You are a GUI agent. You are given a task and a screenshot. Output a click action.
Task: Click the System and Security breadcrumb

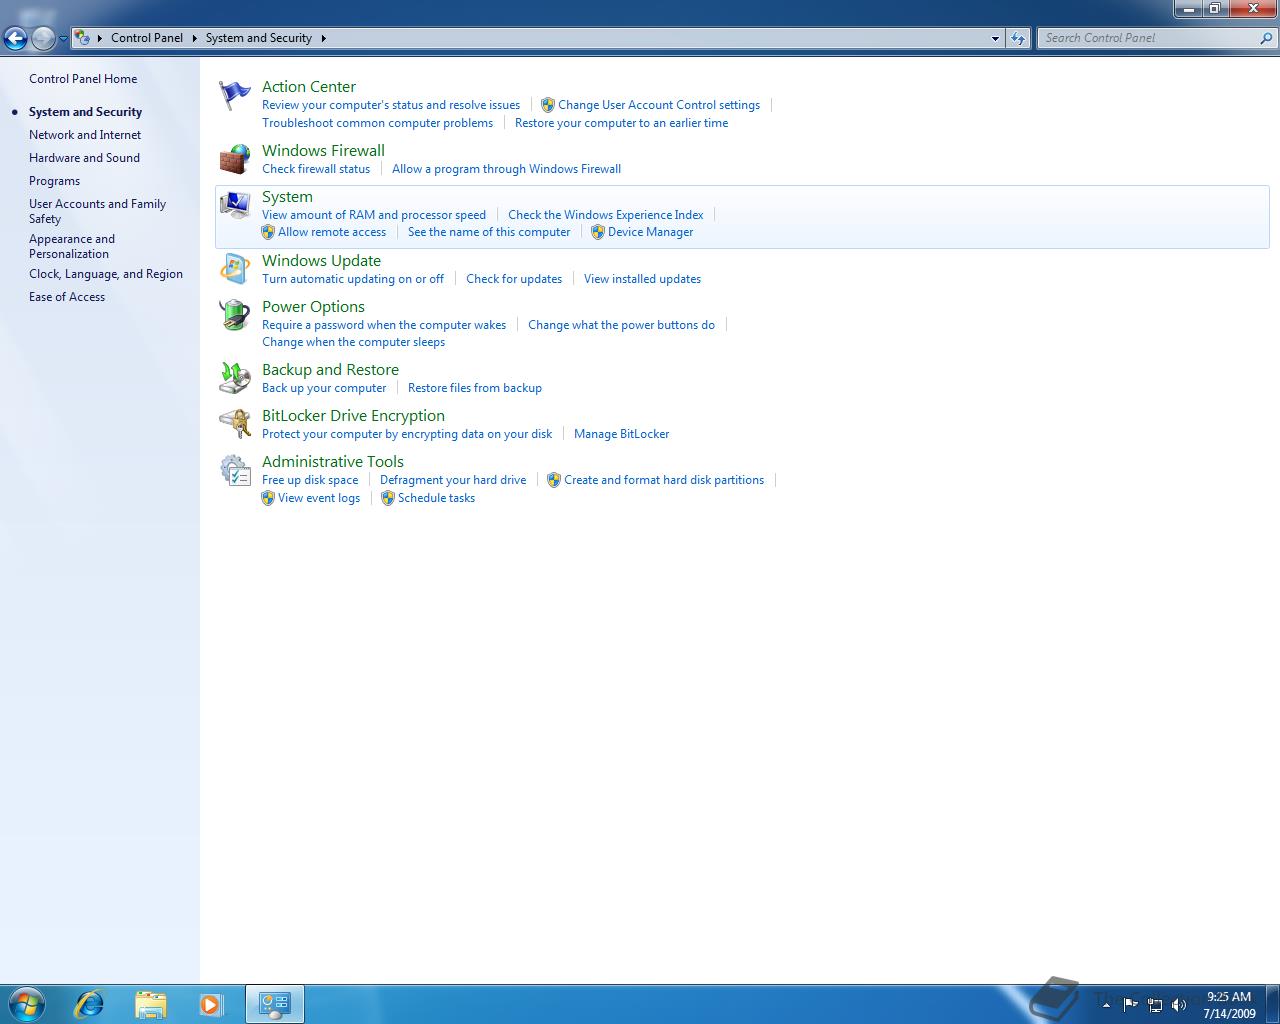click(258, 38)
